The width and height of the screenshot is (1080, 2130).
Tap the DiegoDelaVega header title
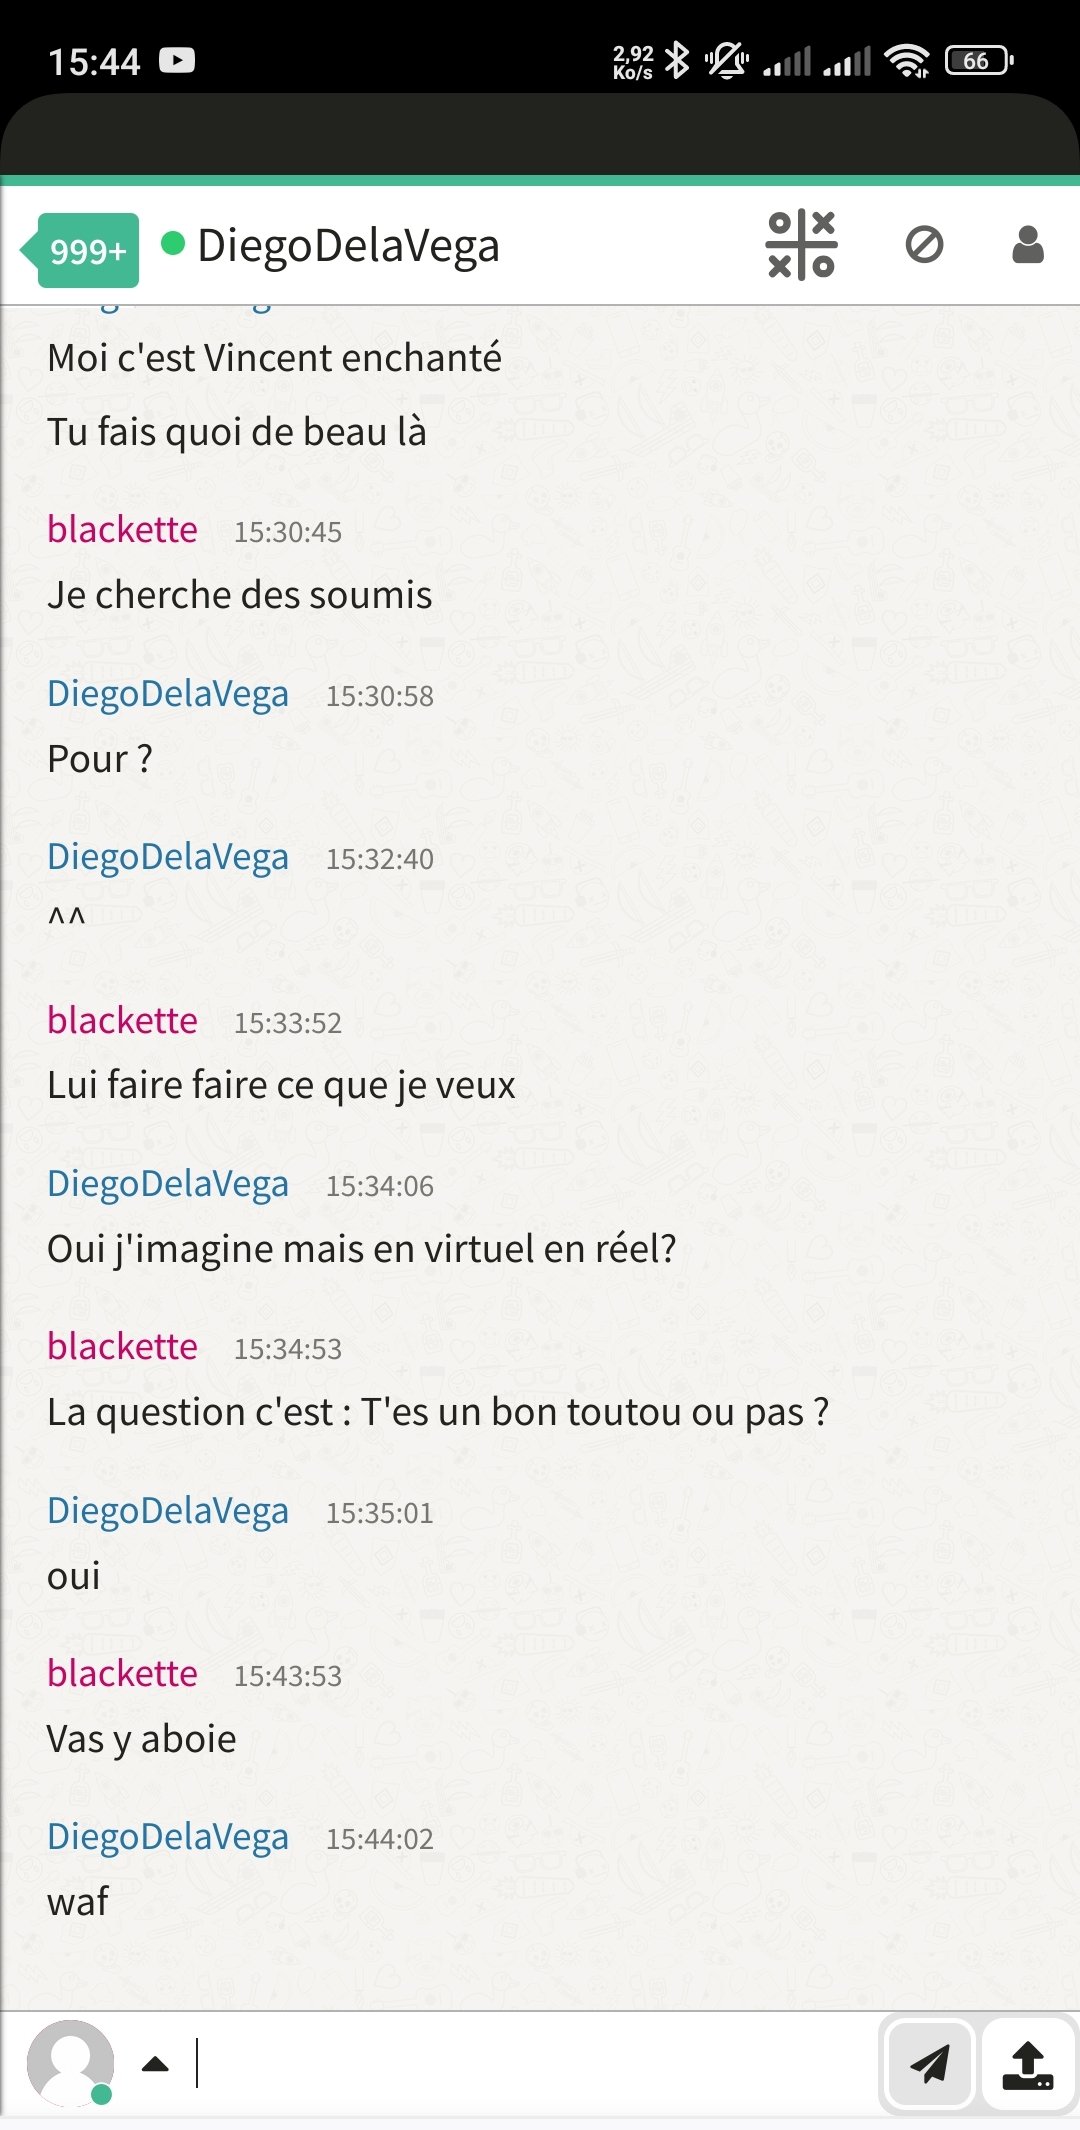(348, 246)
